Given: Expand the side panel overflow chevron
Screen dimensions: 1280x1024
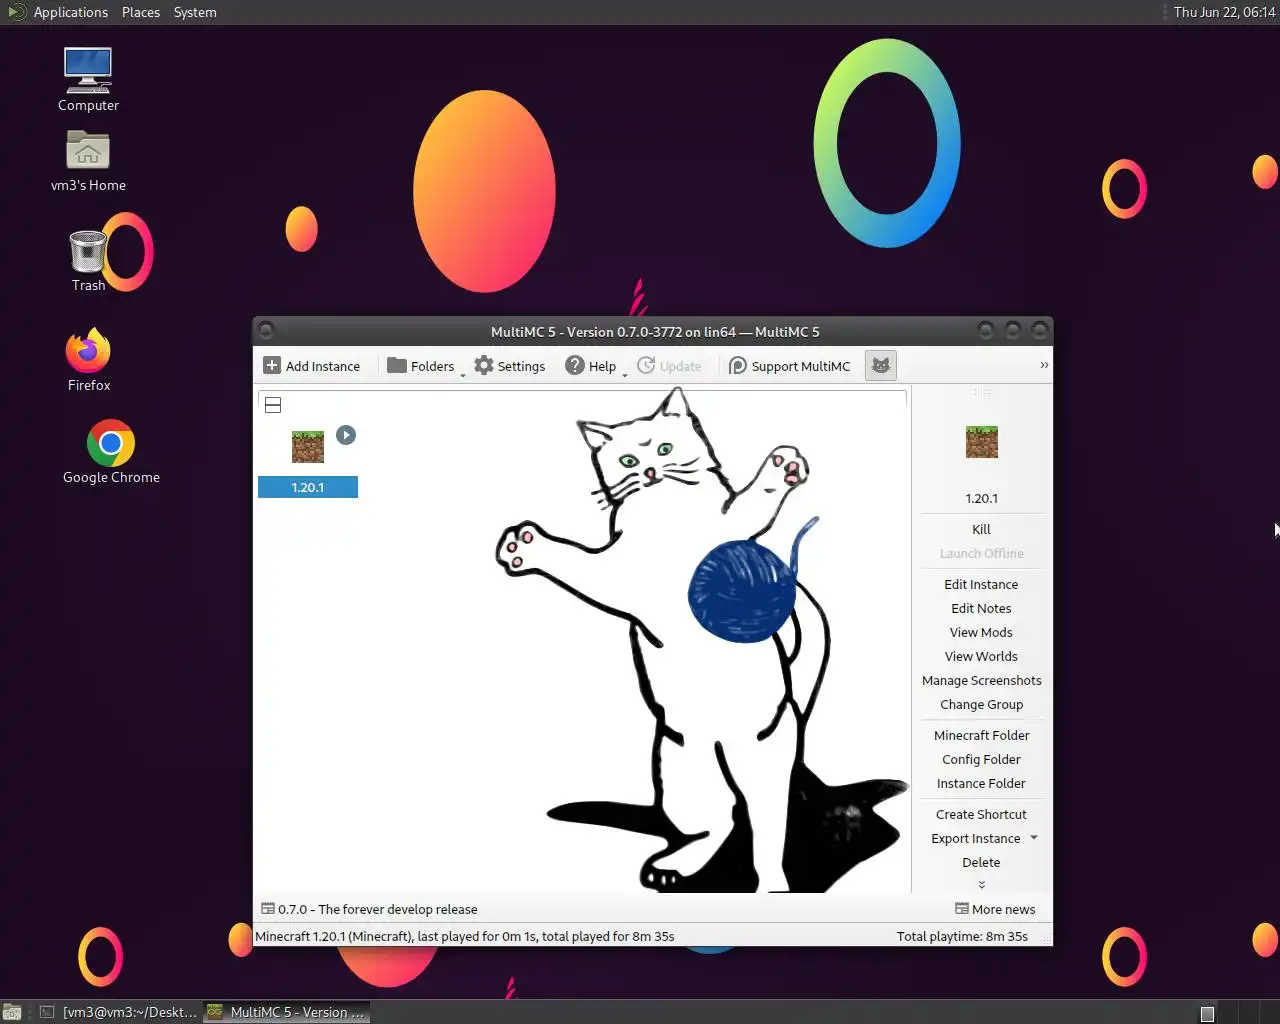Looking at the screenshot, I should tap(982, 884).
